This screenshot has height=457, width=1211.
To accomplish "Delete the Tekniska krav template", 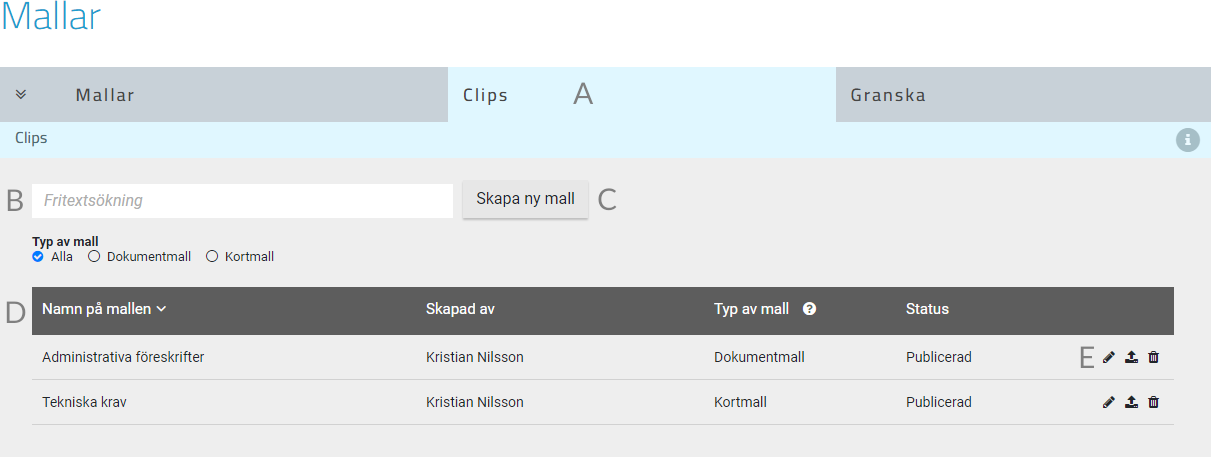I will (1153, 402).
